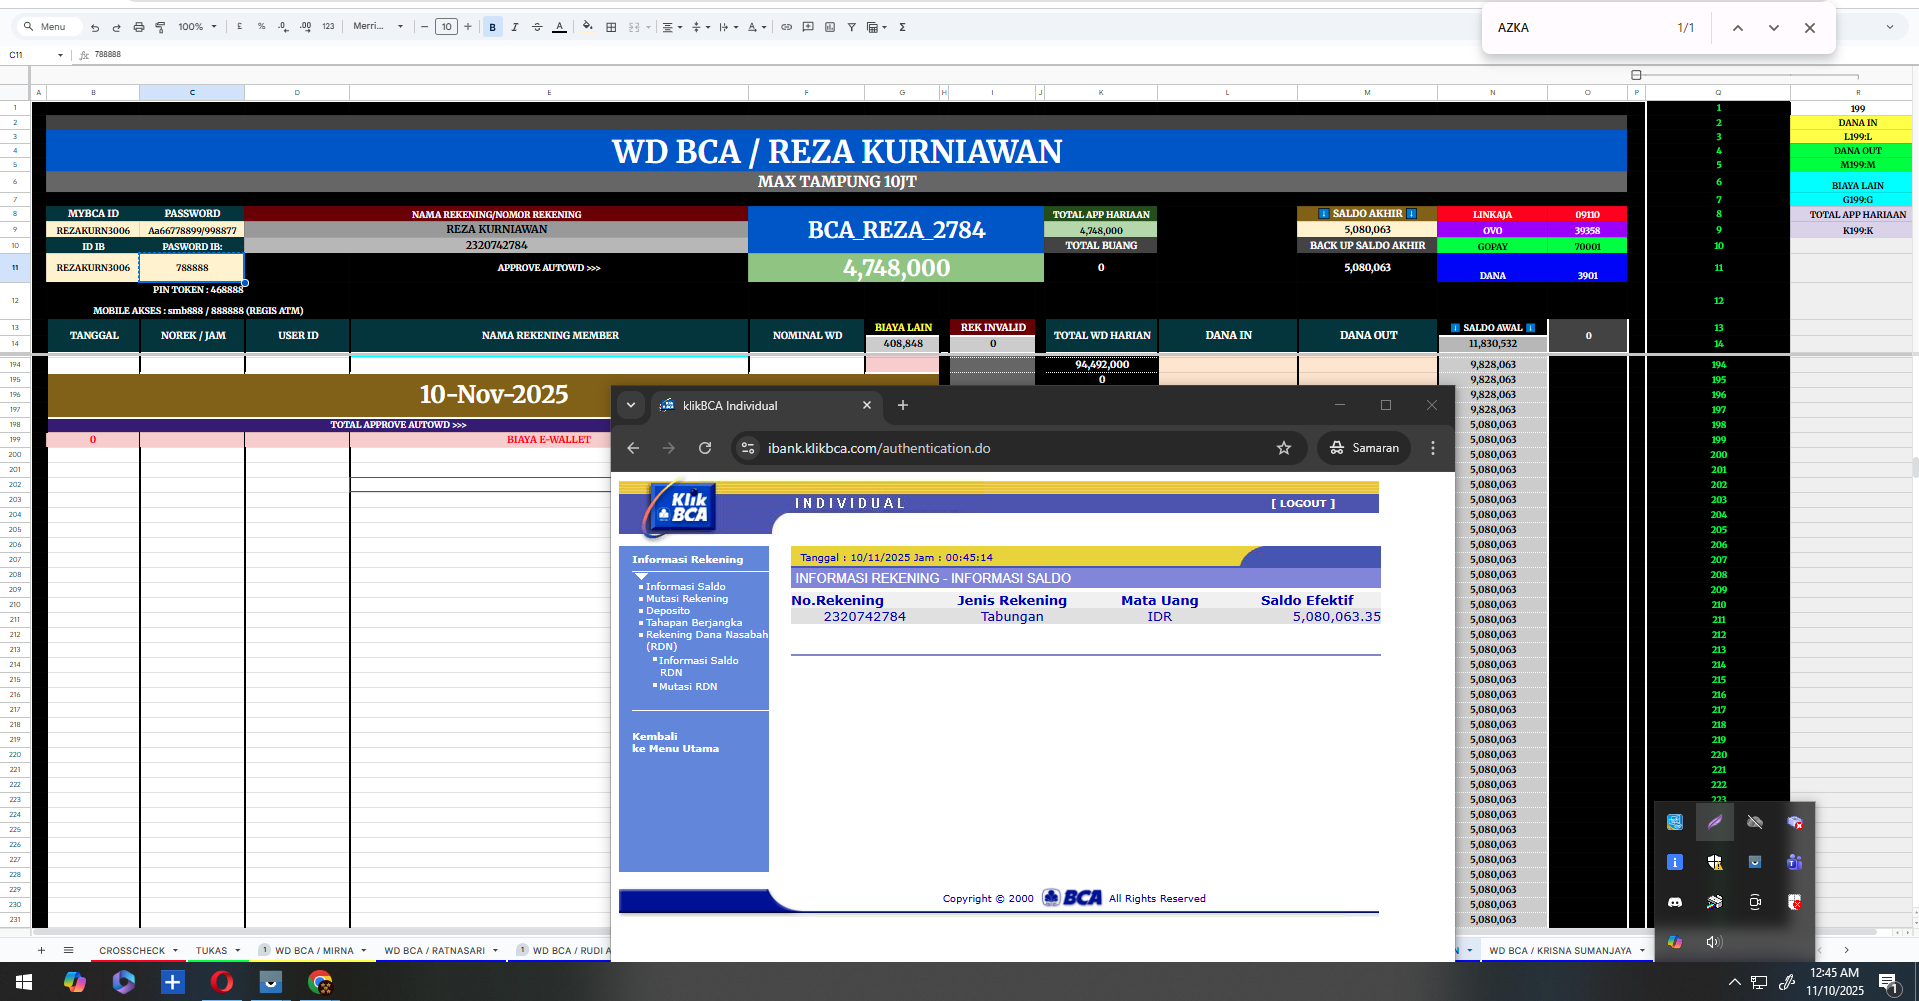1919x1001 pixels.
Task: Open a new browser tab
Action: pyautogui.click(x=903, y=405)
